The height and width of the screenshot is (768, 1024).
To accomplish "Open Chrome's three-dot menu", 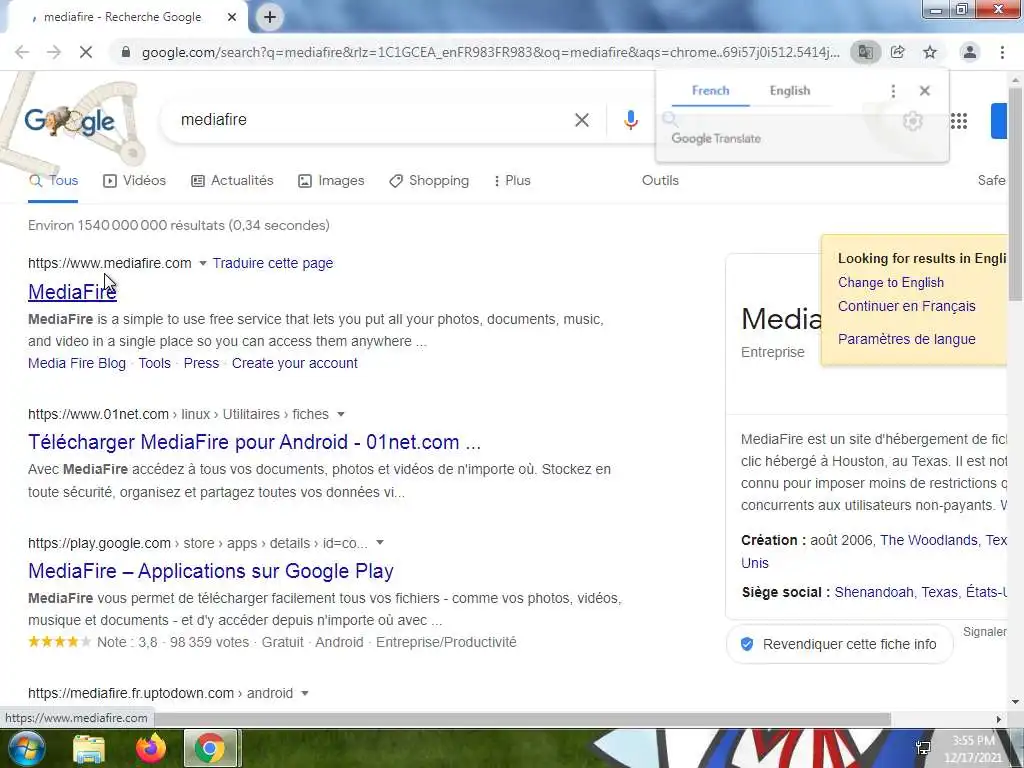I will 1002,52.
